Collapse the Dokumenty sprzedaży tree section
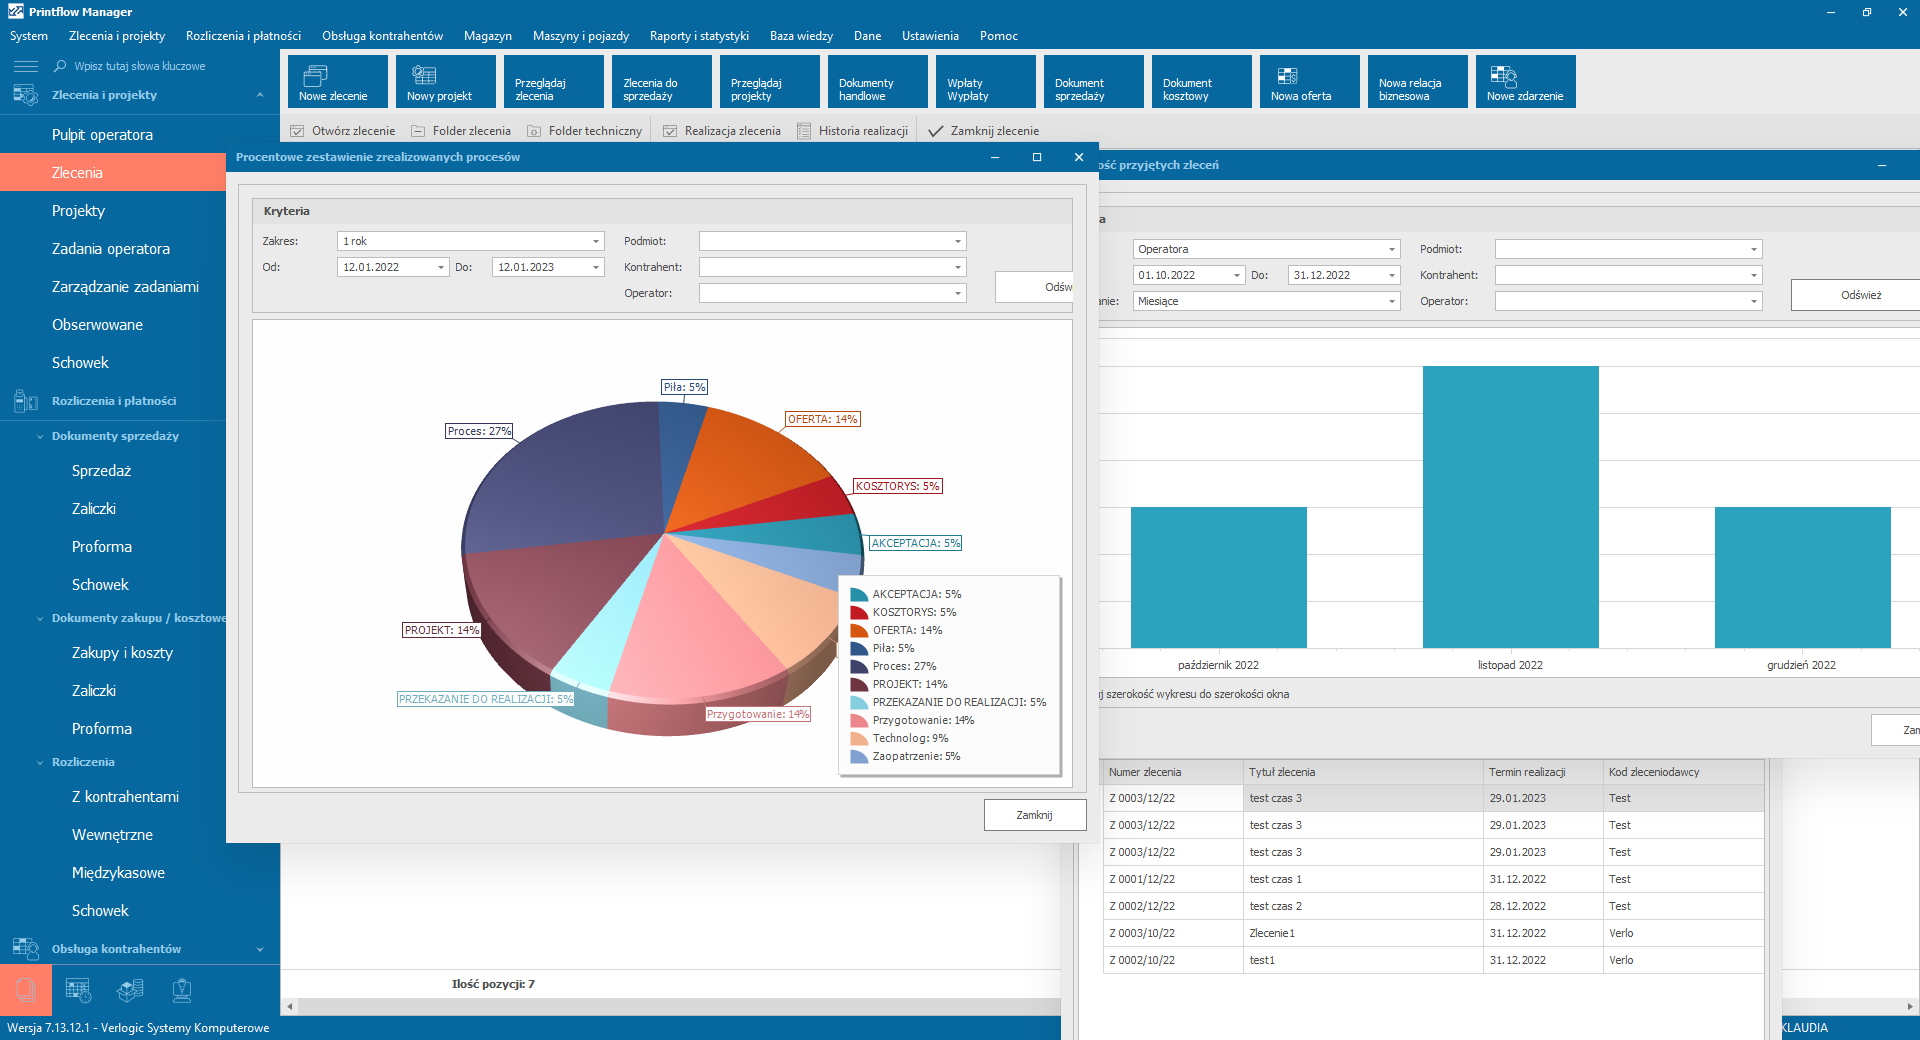 tap(40, 437)
